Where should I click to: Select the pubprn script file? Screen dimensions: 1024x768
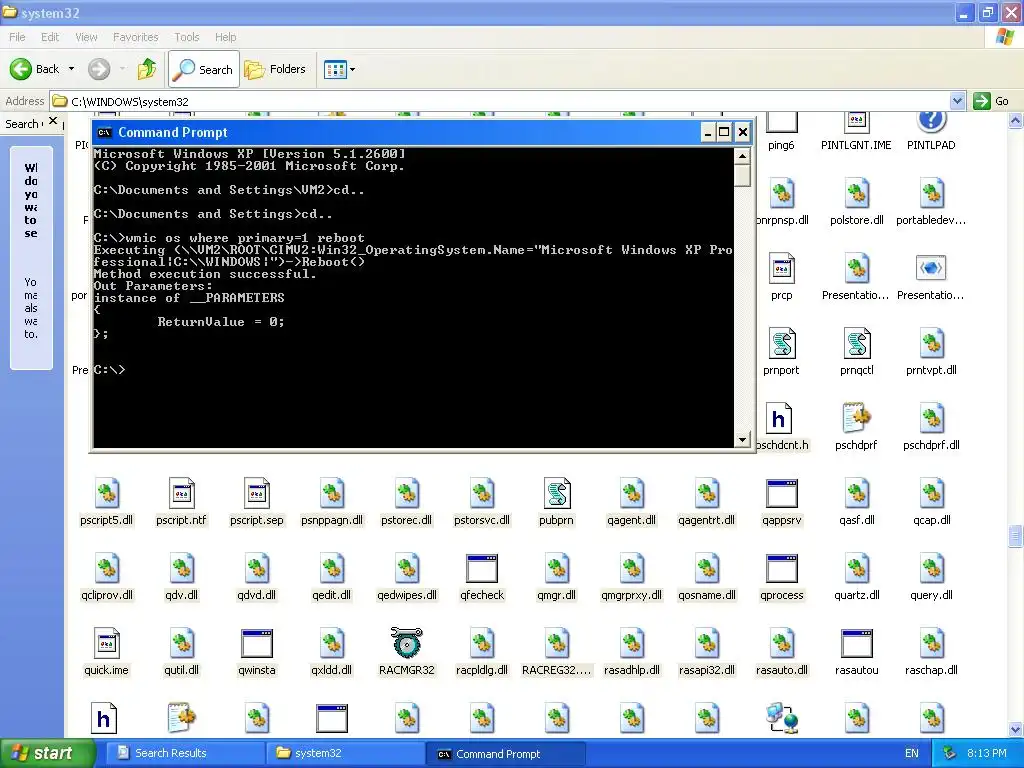click(556, 502)
